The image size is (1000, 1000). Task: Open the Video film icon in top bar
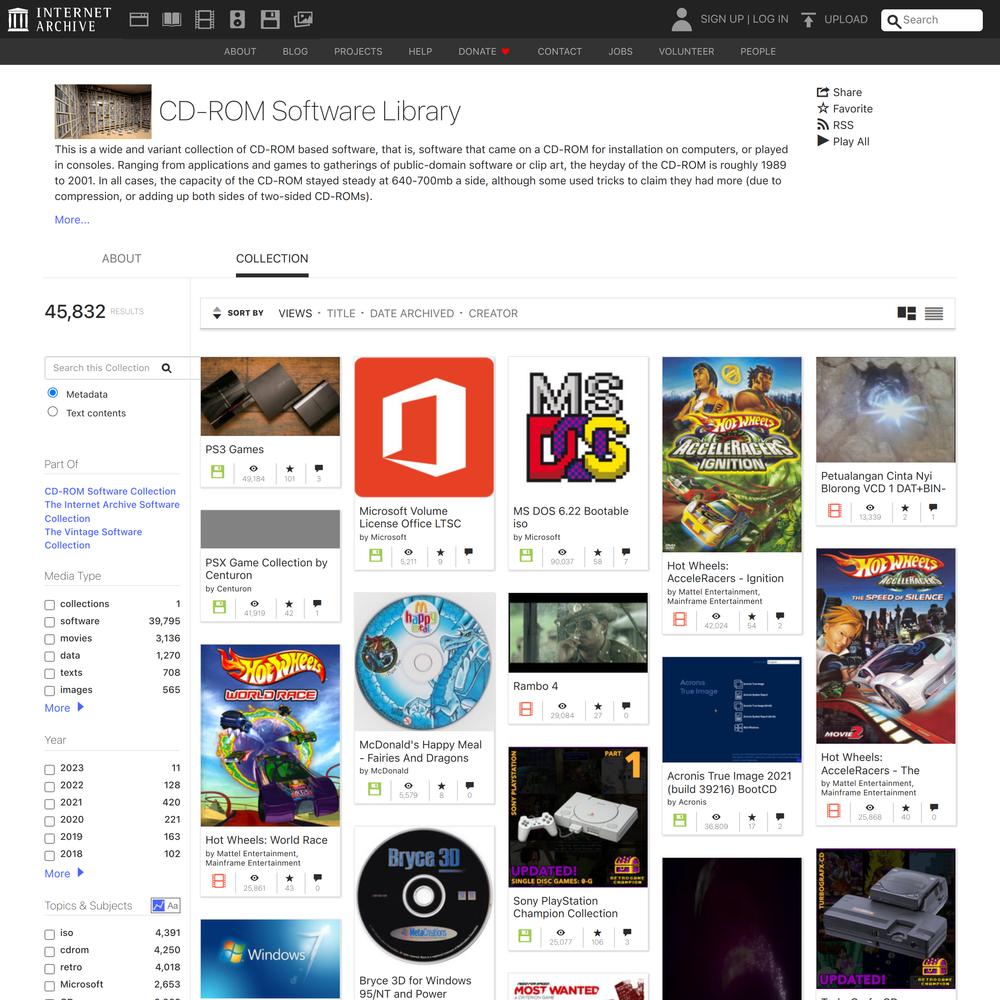[204, 19]
